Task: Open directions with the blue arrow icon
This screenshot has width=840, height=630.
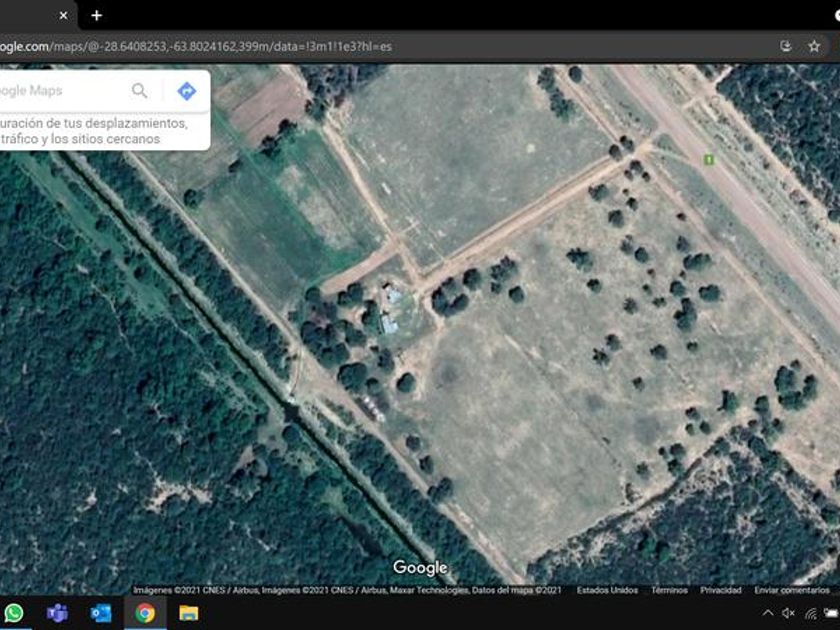Action: [186, 91]
